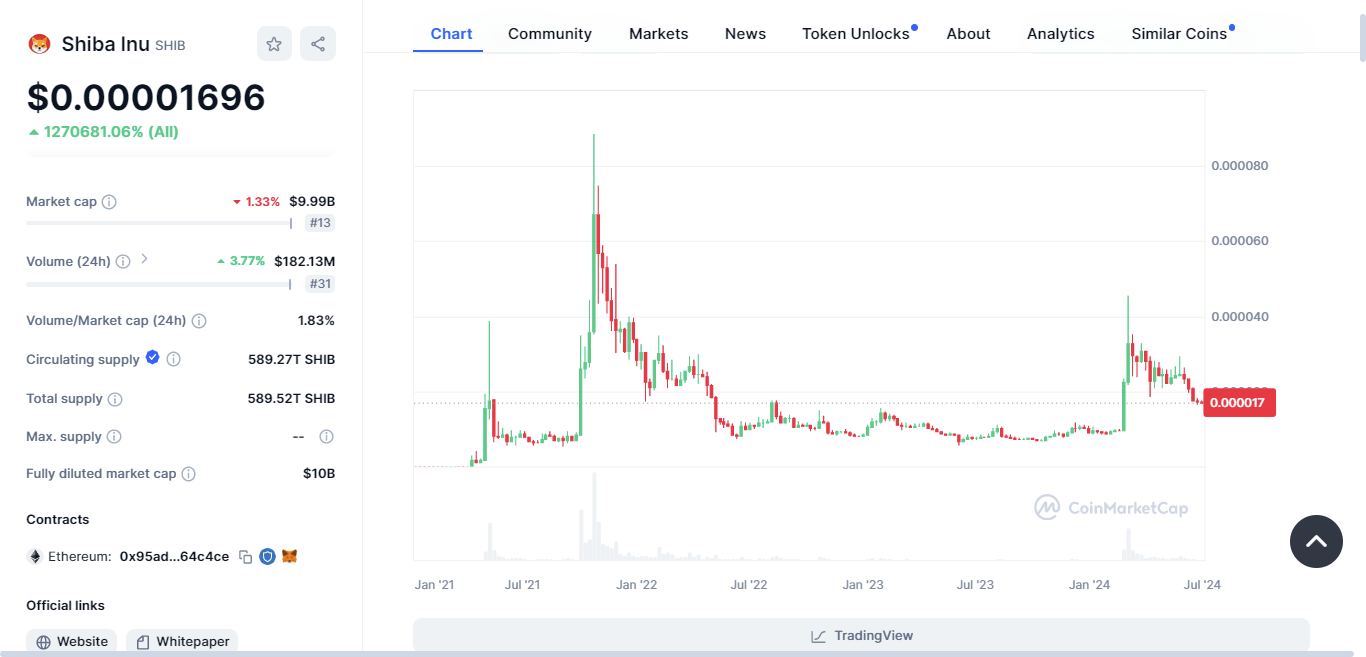Click the Contracts heading
This screenshot has height=657, width=1366.
tap(57, 520)
